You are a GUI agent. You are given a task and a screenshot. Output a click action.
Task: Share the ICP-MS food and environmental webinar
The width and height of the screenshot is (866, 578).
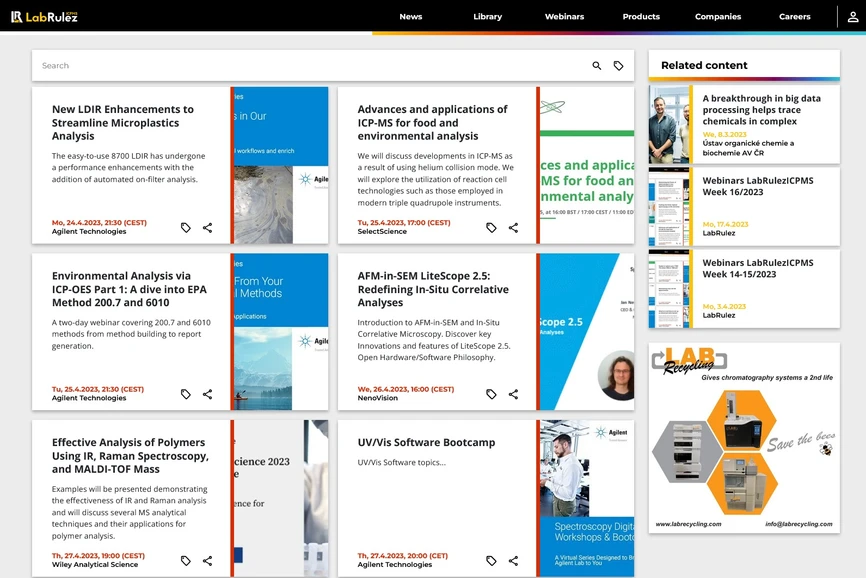[x=513, y=227]
